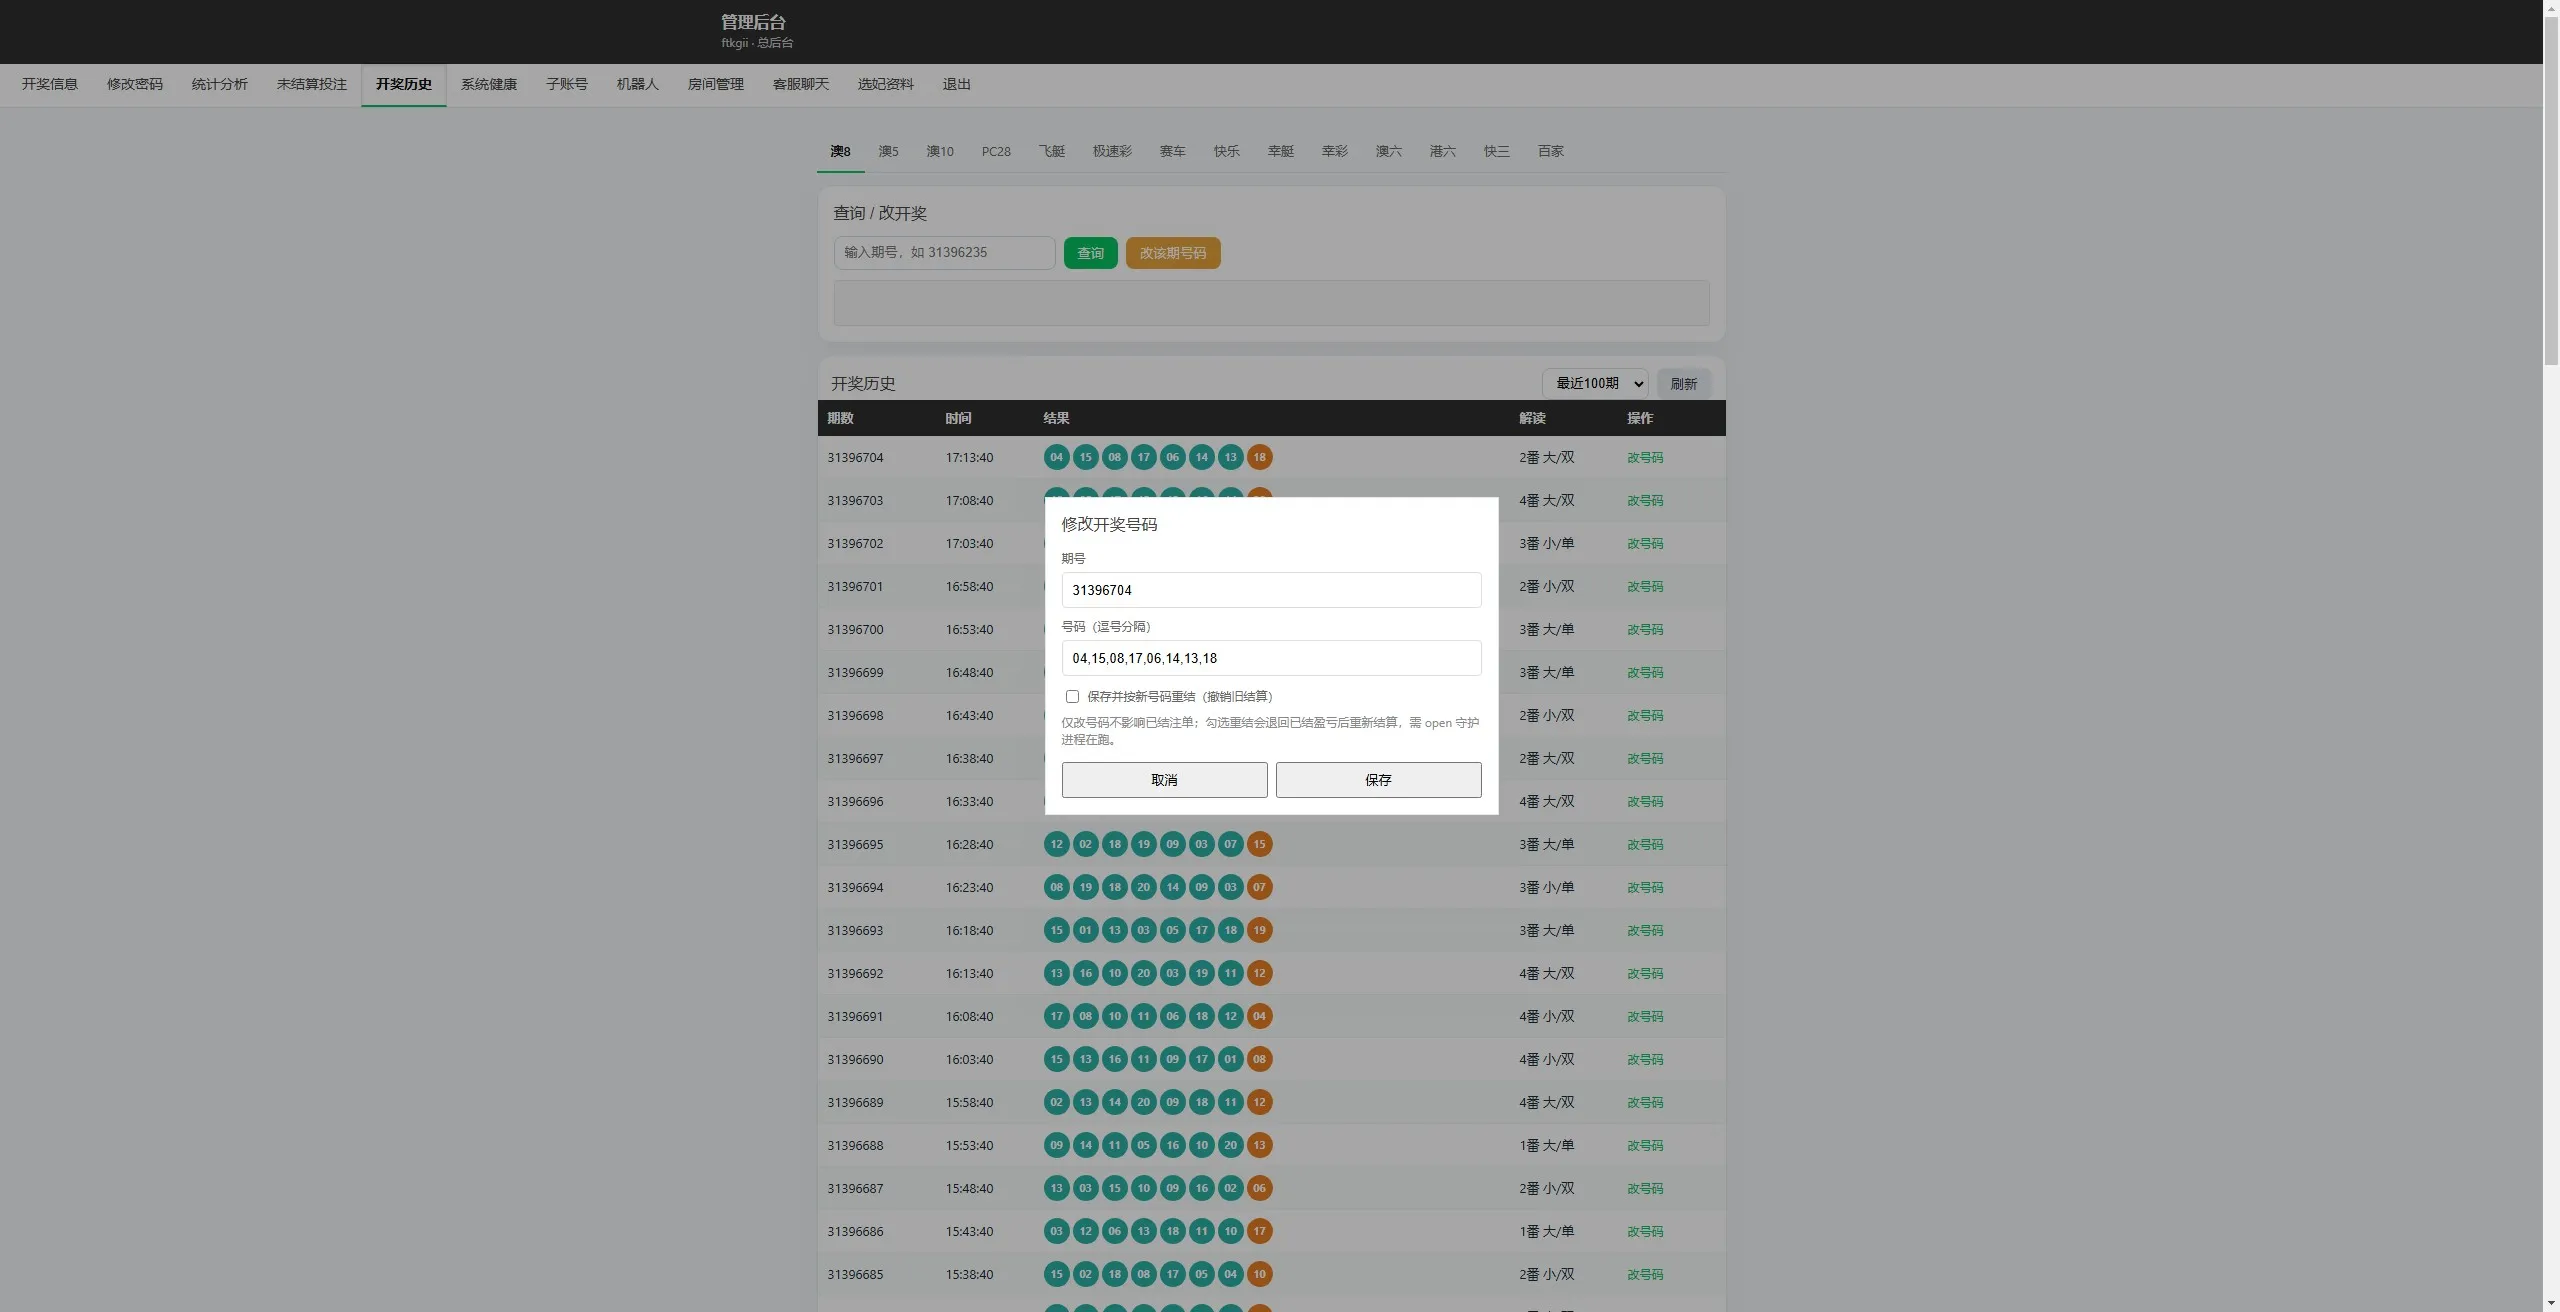The height and width of the screenshot is (1312, 2560).
Task: Click 取消 to dismiss the dialog
Action: click(1164, 780)
